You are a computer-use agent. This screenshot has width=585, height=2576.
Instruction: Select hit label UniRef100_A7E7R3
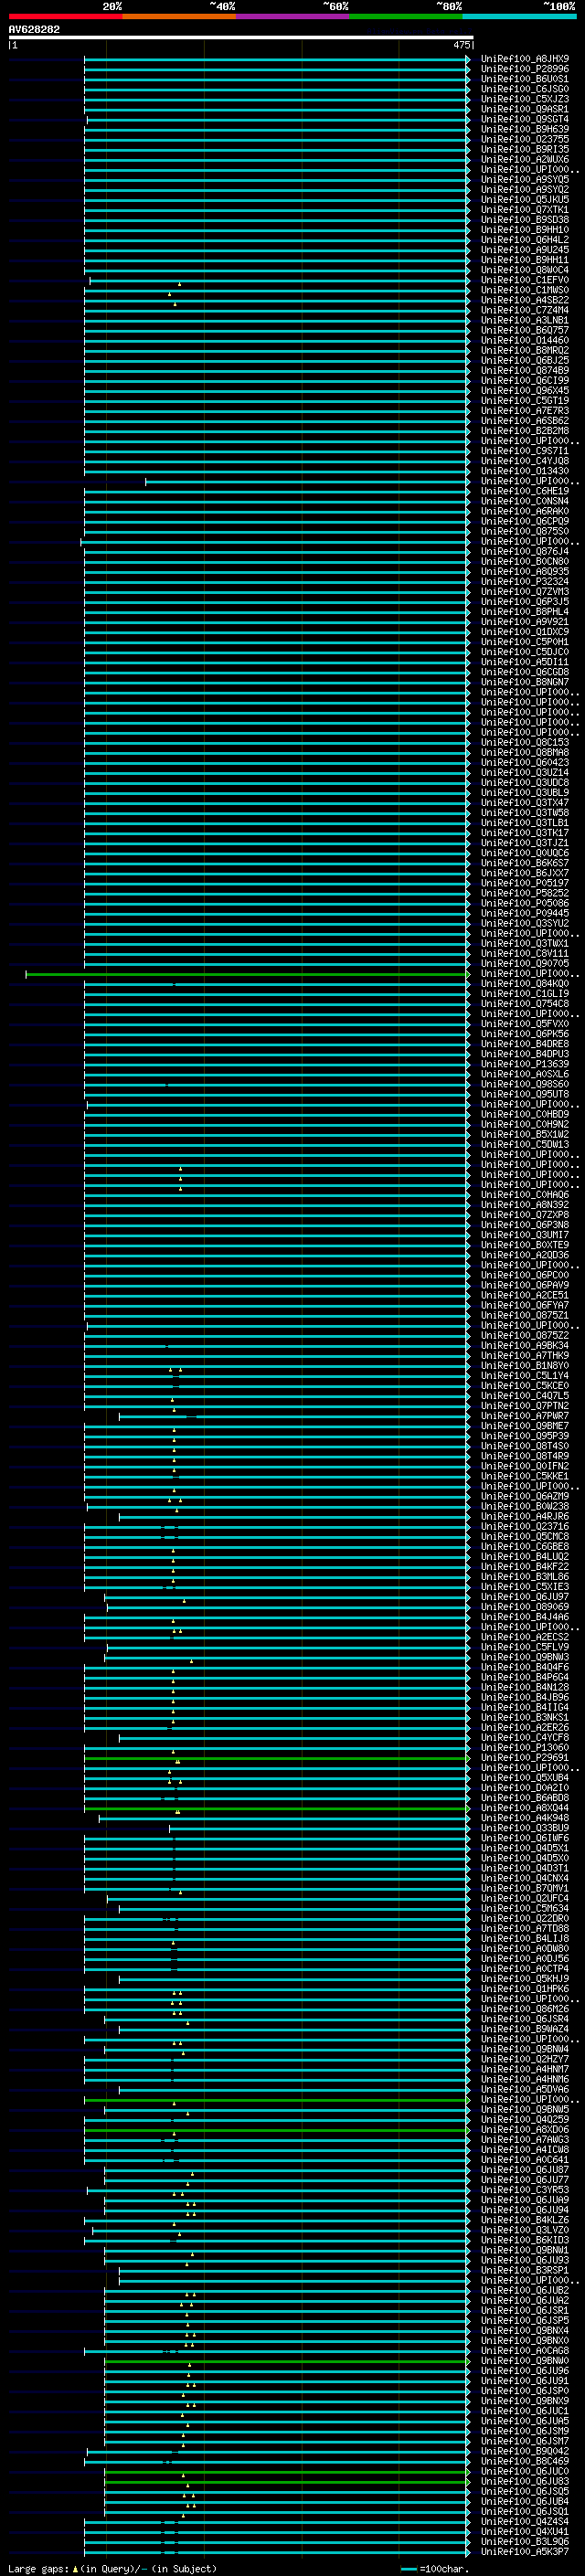tap(525, 410)
